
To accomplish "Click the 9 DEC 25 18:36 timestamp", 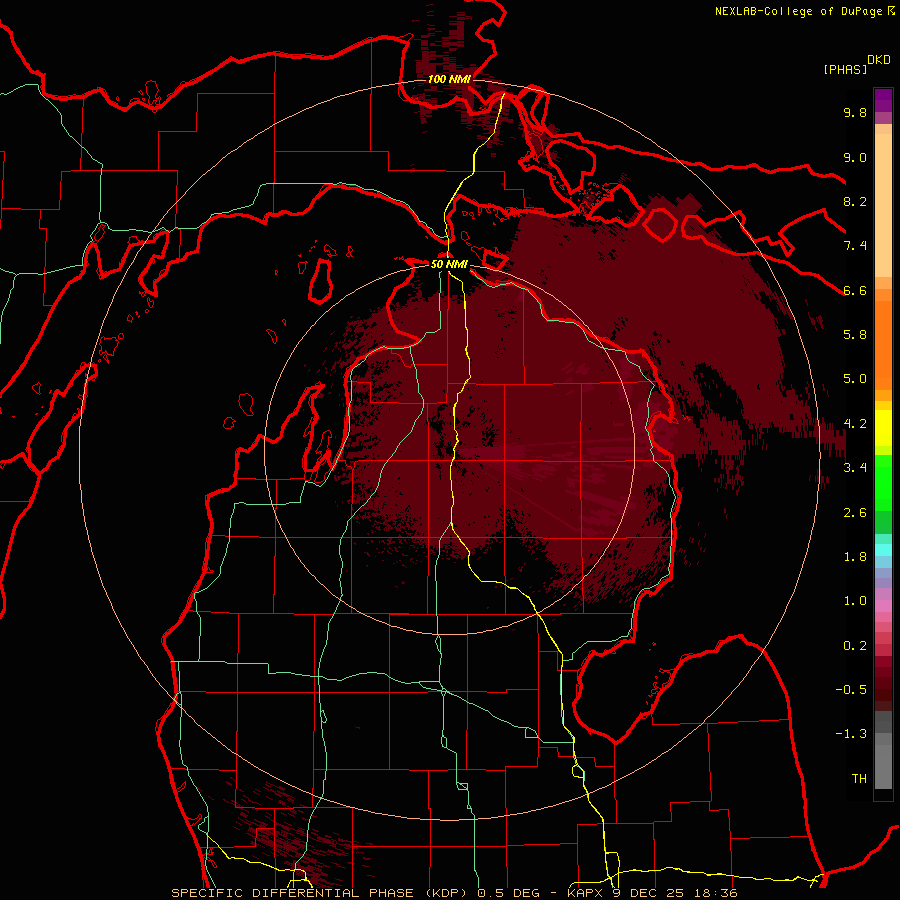I will coord(676,893).
